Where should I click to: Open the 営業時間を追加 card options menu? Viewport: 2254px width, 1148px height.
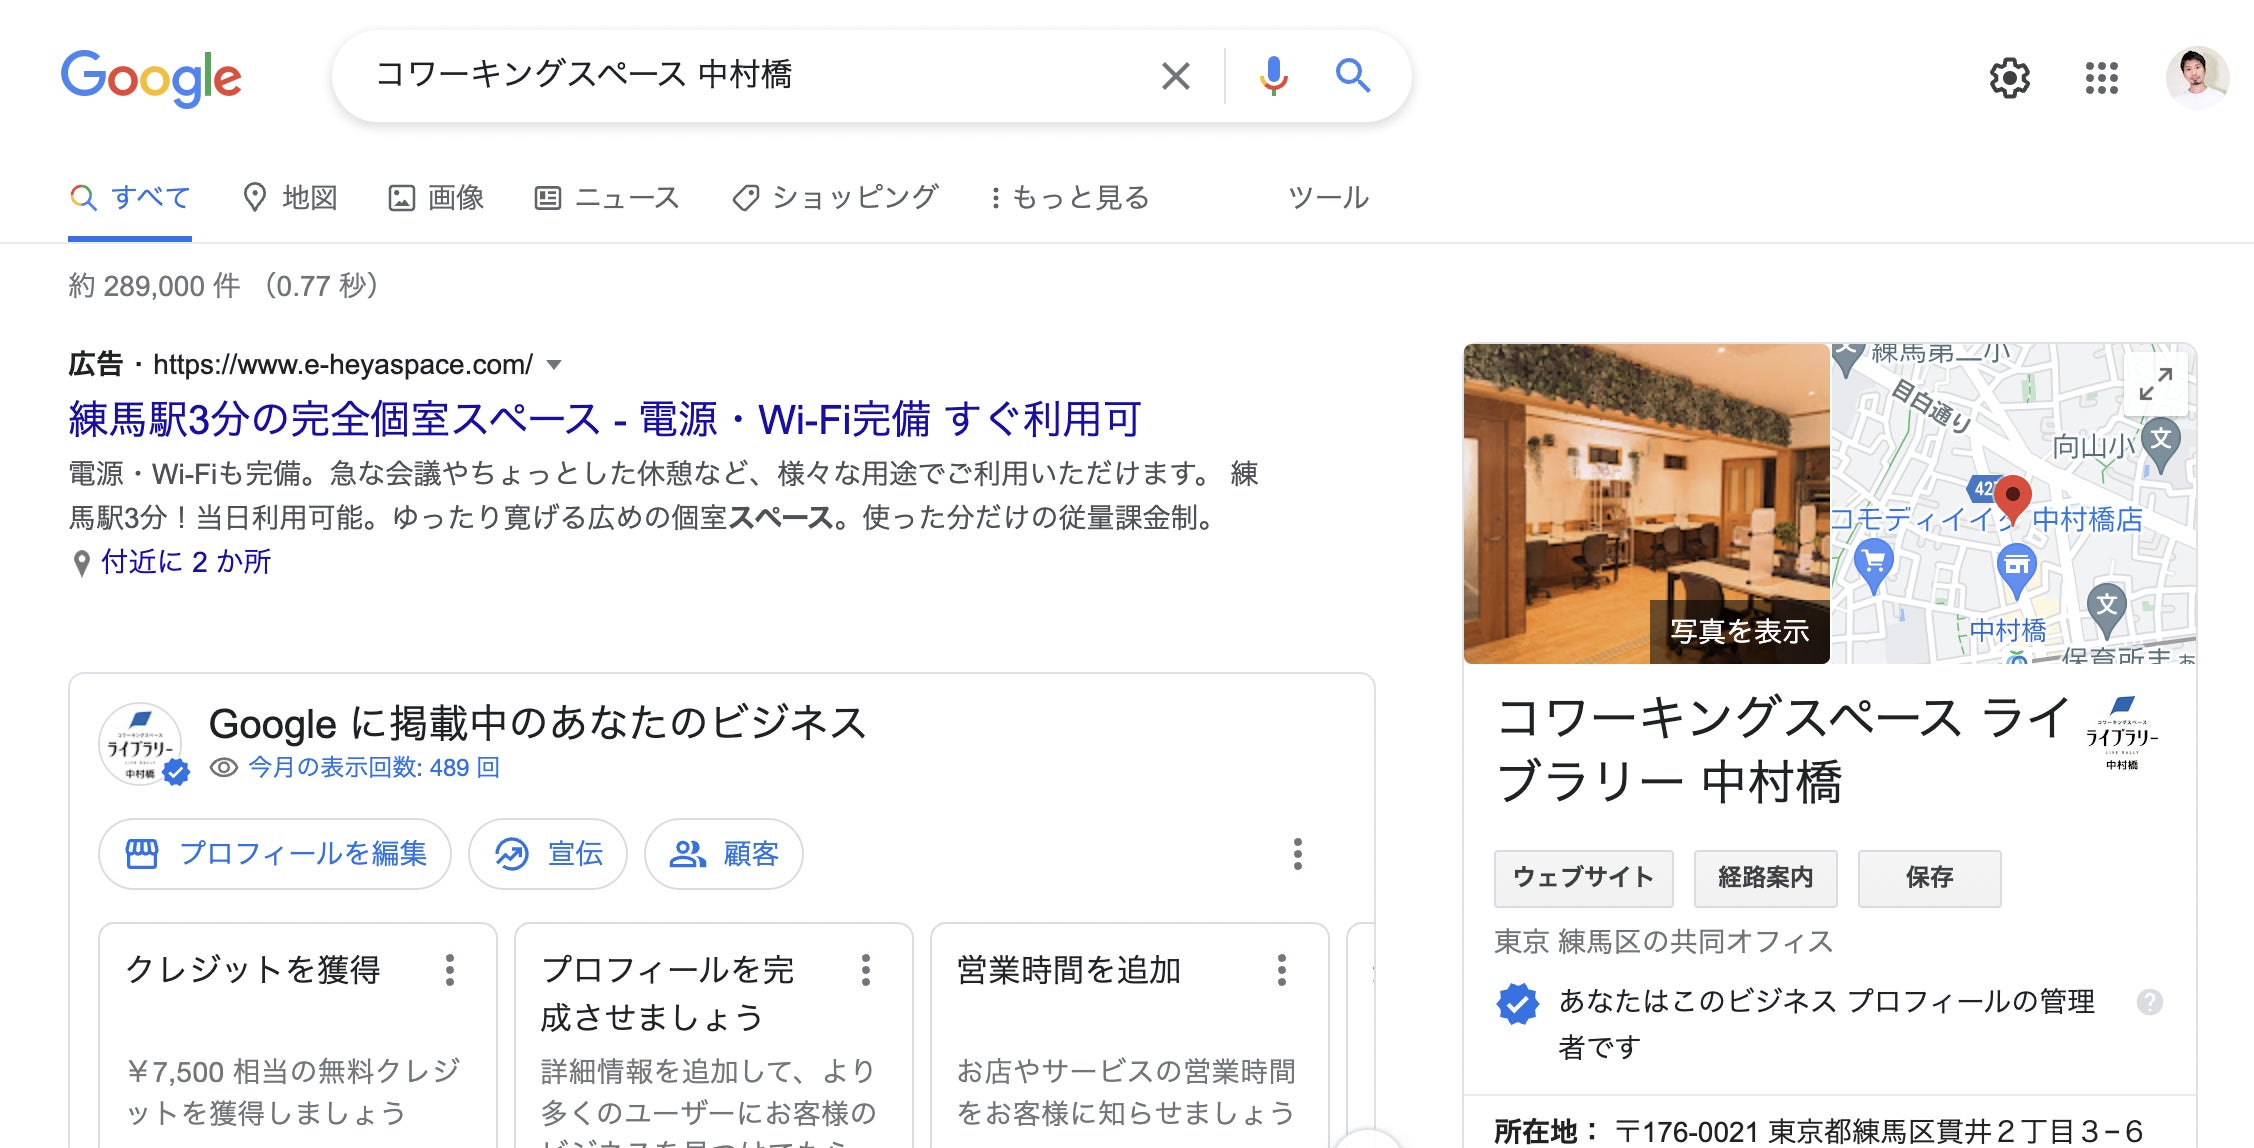(x=1281, y=970)
